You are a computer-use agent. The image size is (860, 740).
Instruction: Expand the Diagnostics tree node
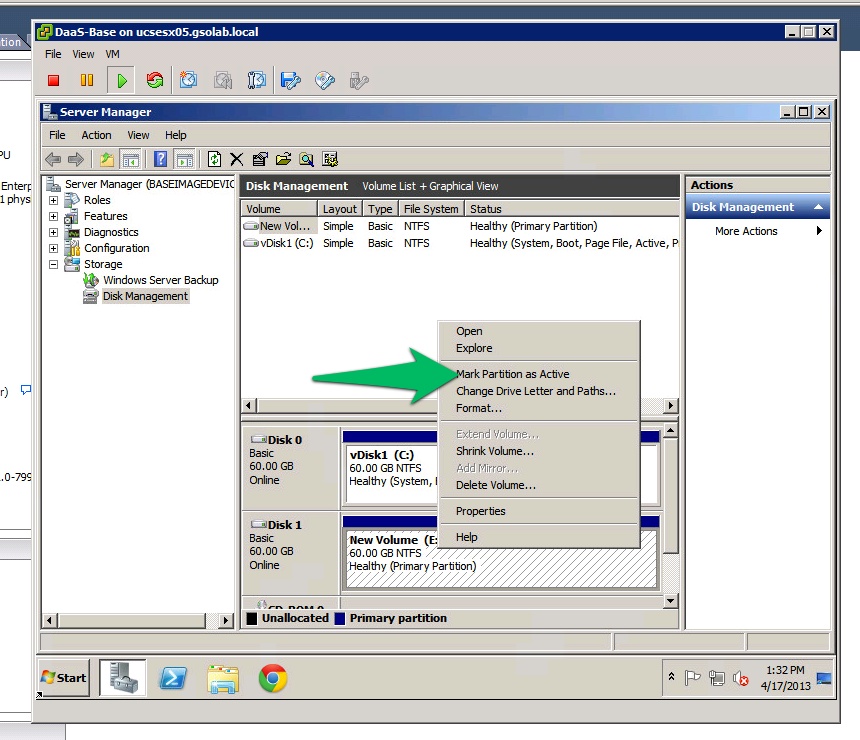click(x=53, y=232)
